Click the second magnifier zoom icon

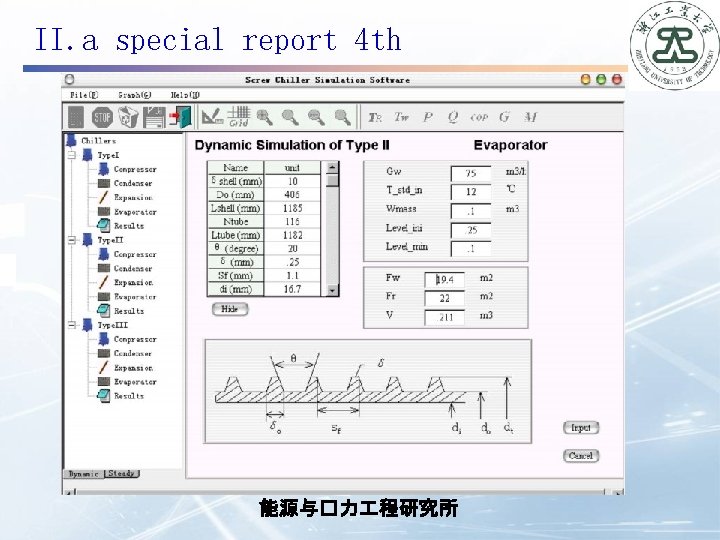[290, 118]
